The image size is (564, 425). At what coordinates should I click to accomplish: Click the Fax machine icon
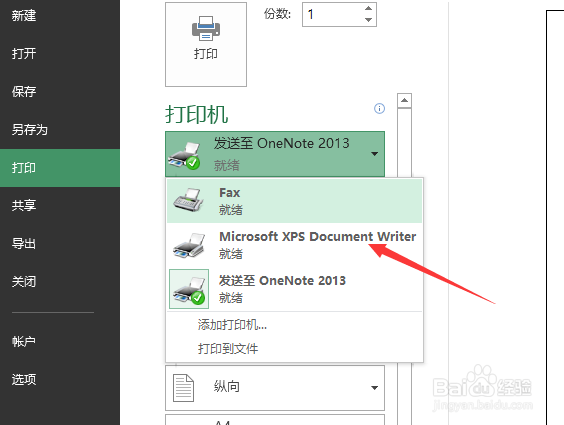188,200
